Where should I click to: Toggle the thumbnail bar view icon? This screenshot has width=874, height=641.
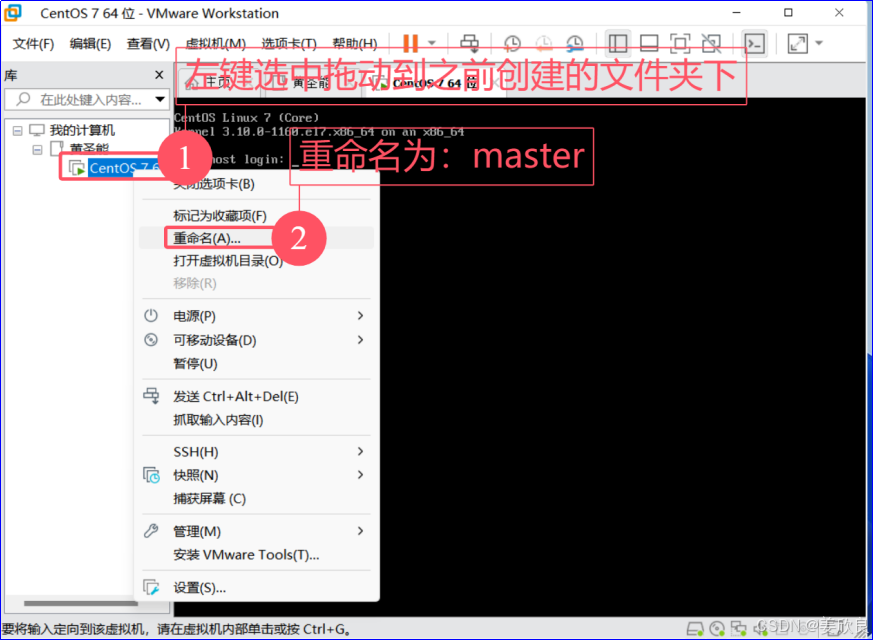[649, 43]
